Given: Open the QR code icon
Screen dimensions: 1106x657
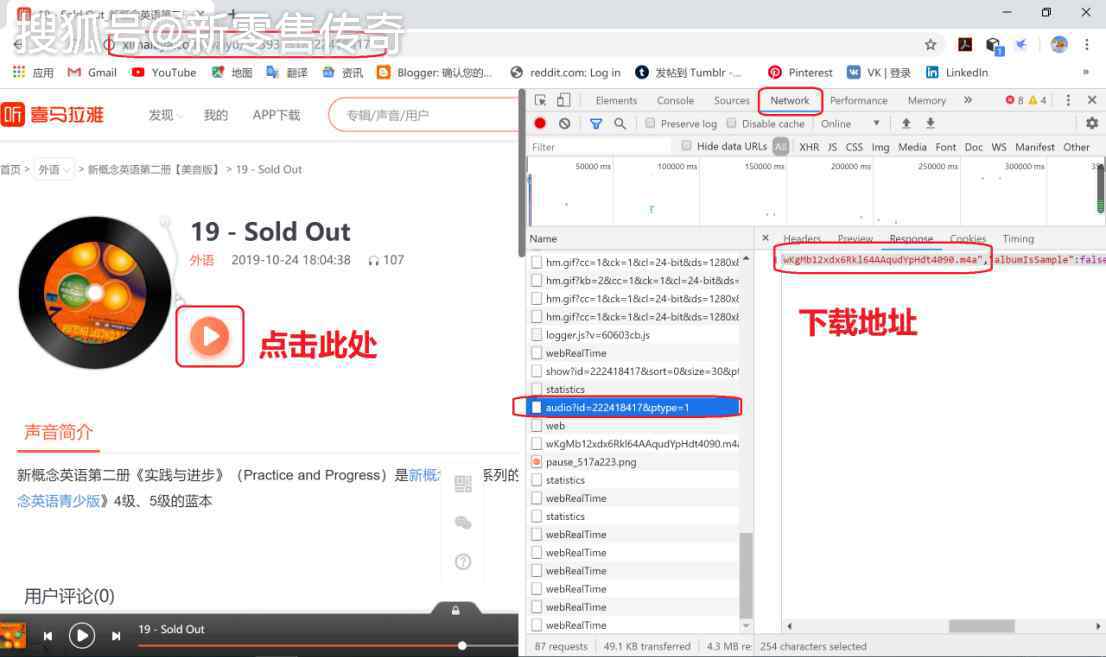Looking at the screenshot, I should pyautogui.click(x=463, y=483).
